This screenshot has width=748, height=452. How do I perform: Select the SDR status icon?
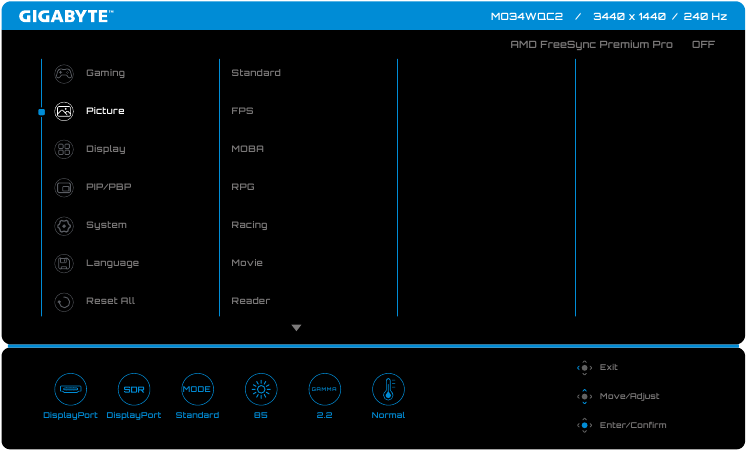coord(133,388)
